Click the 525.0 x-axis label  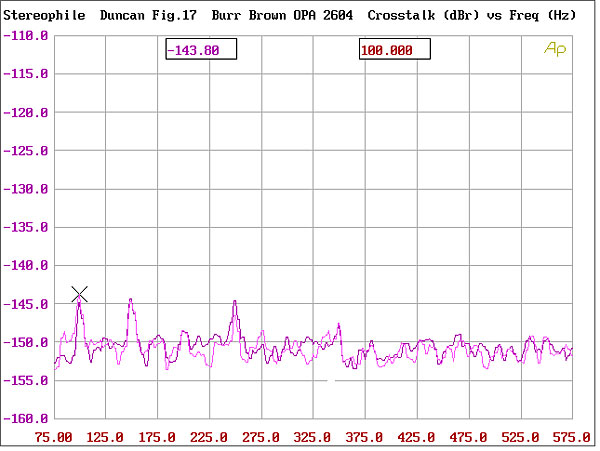pyautogui.click(x=520, y=437)
